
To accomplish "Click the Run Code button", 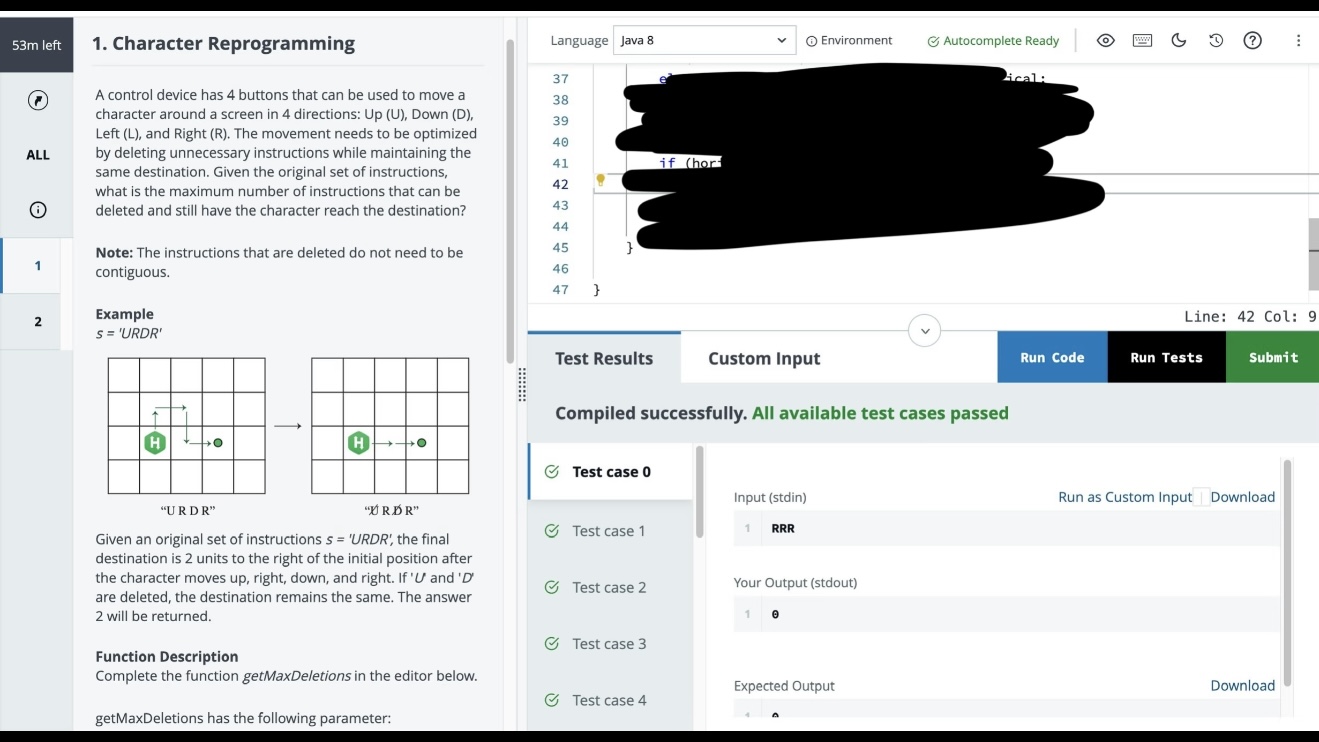I will pyautogui.click(x=1052, y=358).
